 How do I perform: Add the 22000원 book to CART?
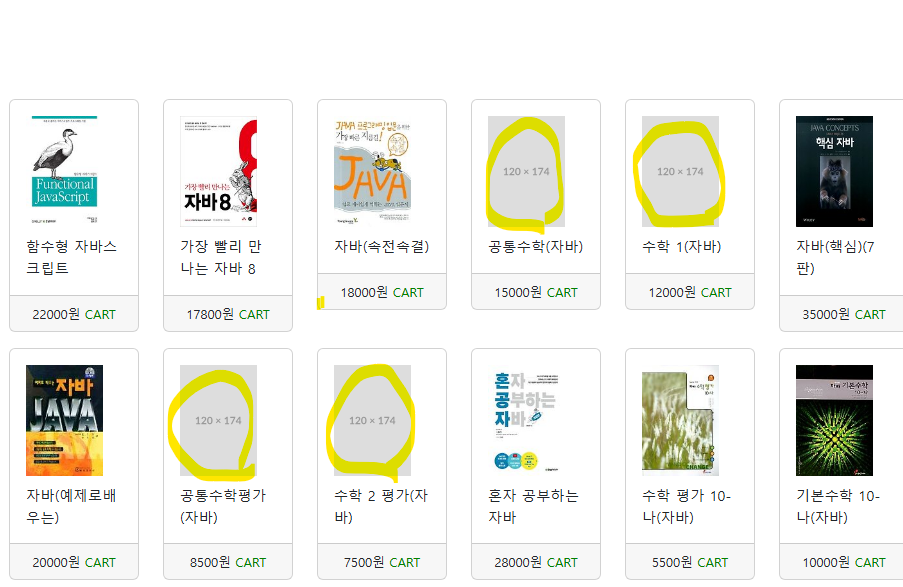[100, 315]
